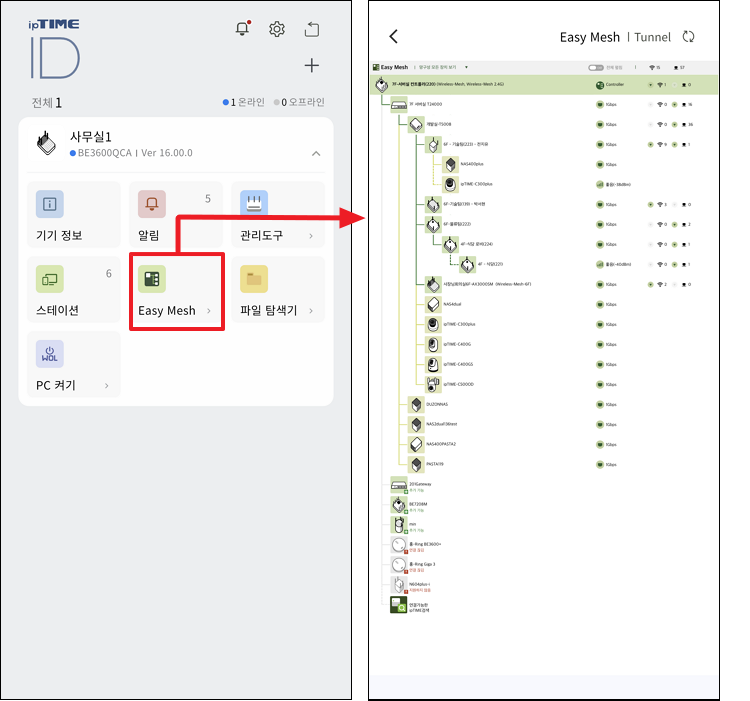Refresh the Easy Mesh view

688,37
